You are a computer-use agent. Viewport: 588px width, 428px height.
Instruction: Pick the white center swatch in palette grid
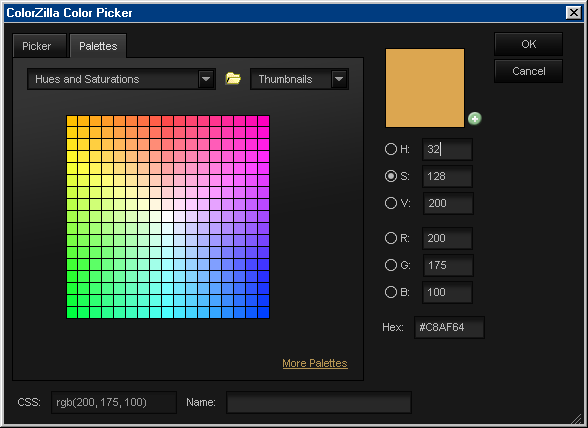pos(168,216)
